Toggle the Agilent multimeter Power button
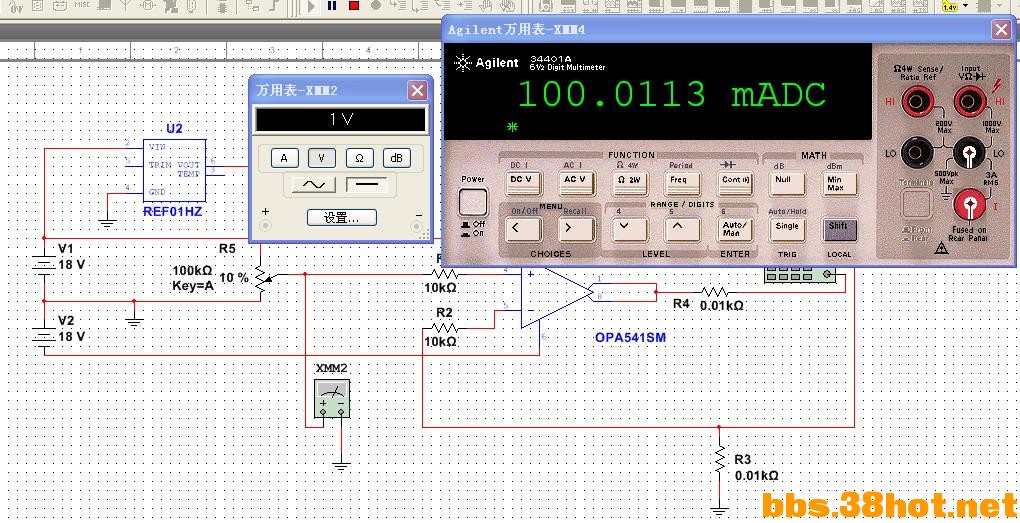 point(473,202)
